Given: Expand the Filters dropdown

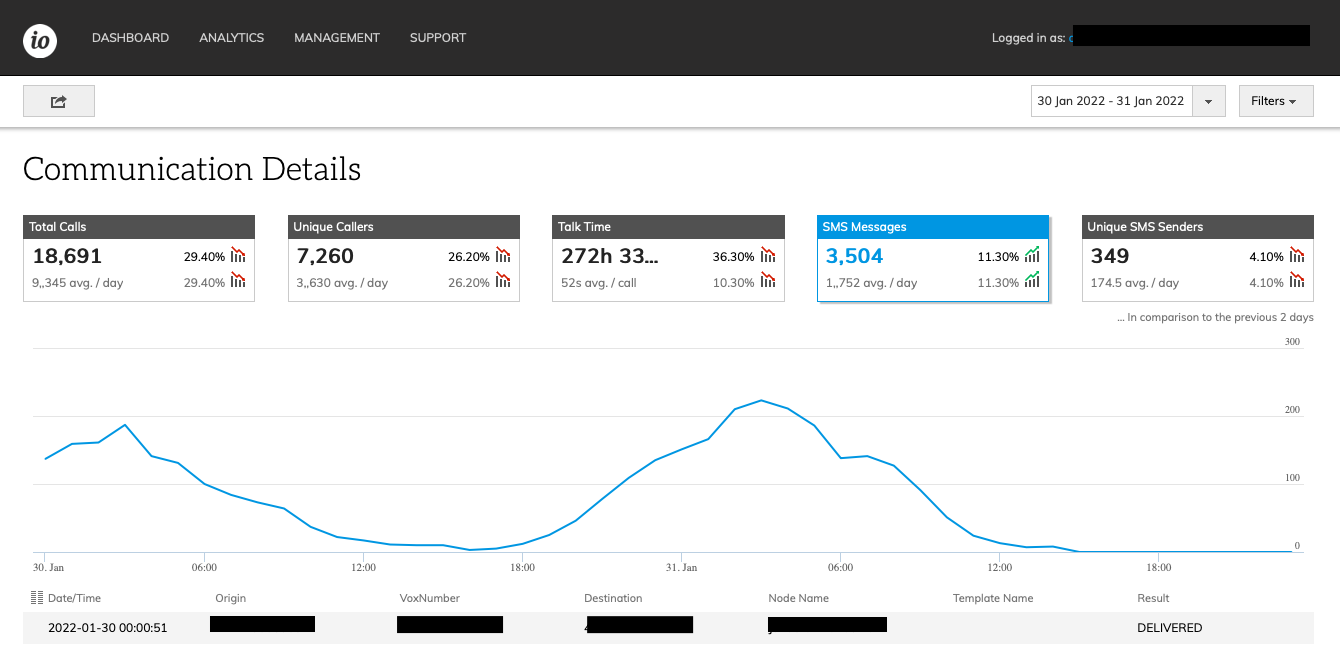Looking at the screenshot, I should click(1275, 101).
